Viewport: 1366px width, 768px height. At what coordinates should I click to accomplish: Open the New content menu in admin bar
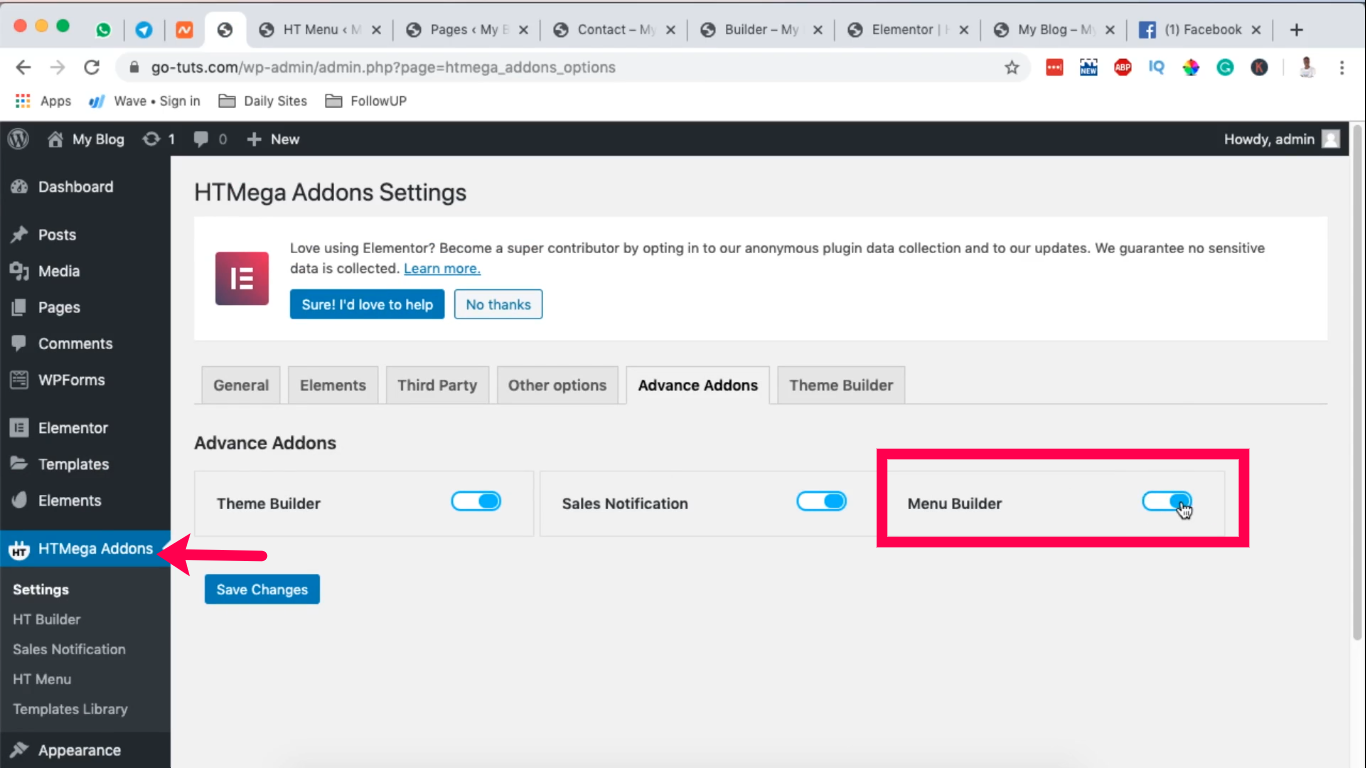pos(273,139)
